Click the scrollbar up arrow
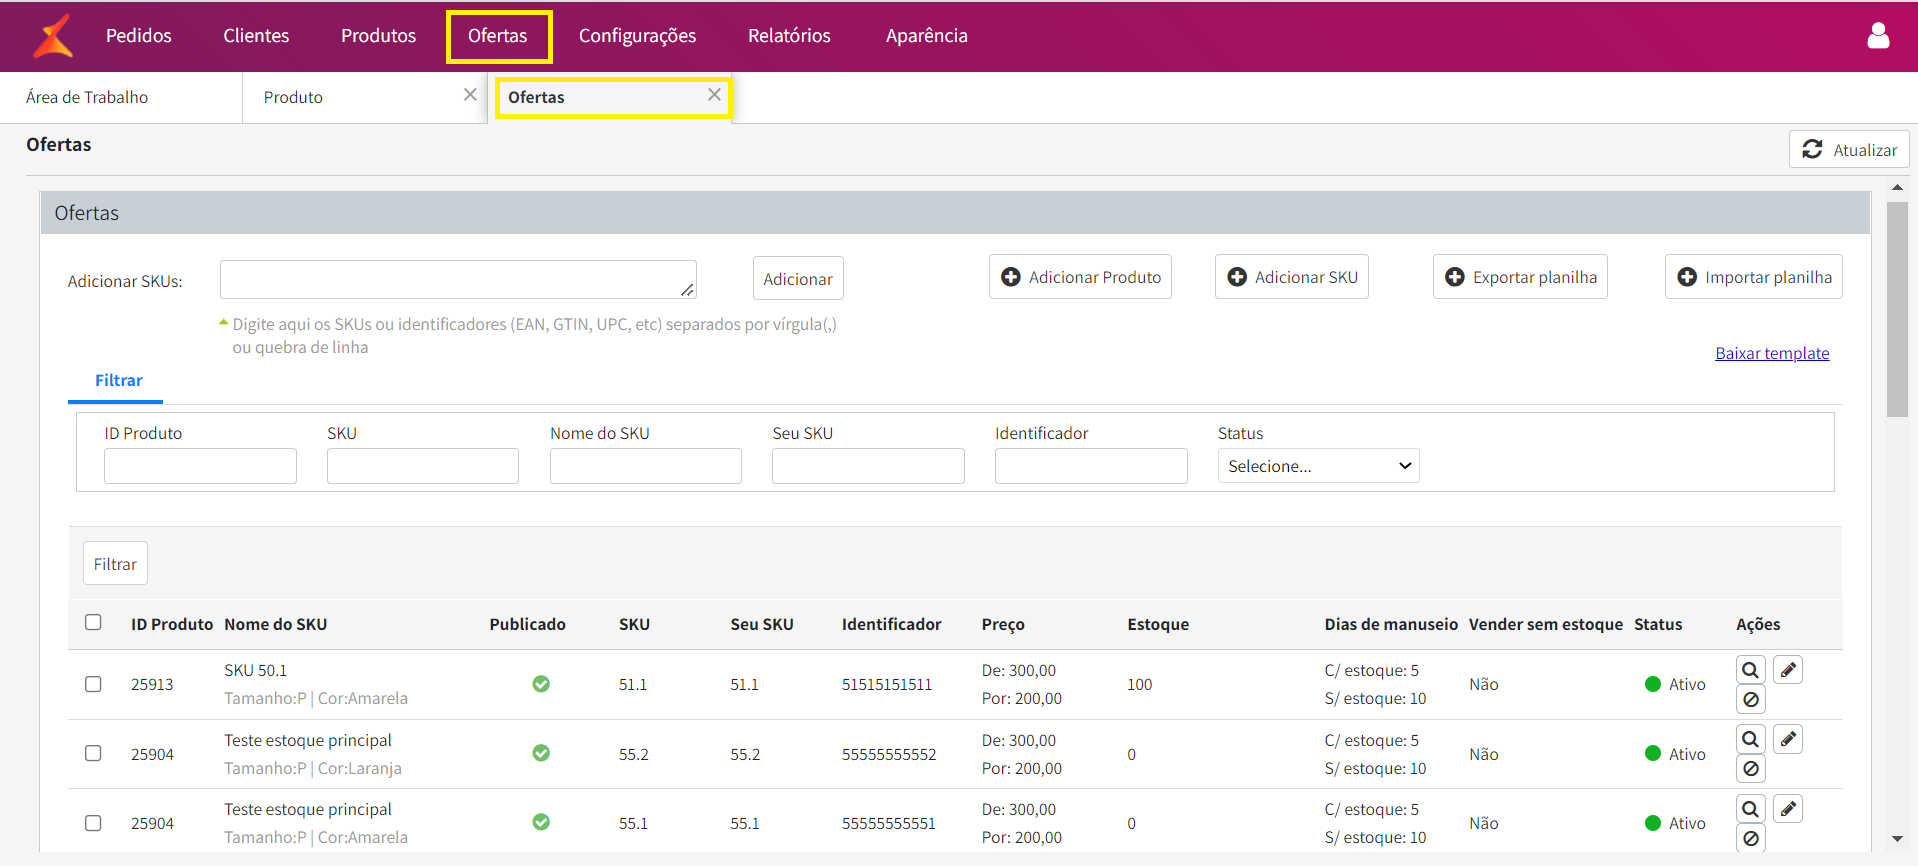Screen dimensions: 1918x866 1897,187
